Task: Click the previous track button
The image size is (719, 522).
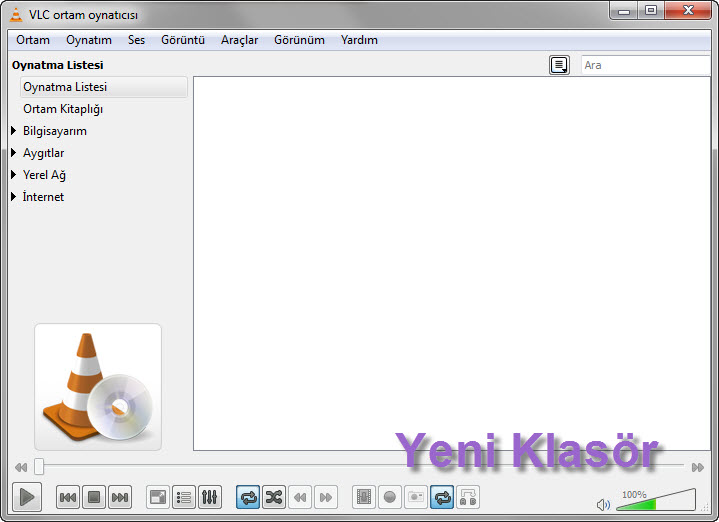Action: [68, 497]
